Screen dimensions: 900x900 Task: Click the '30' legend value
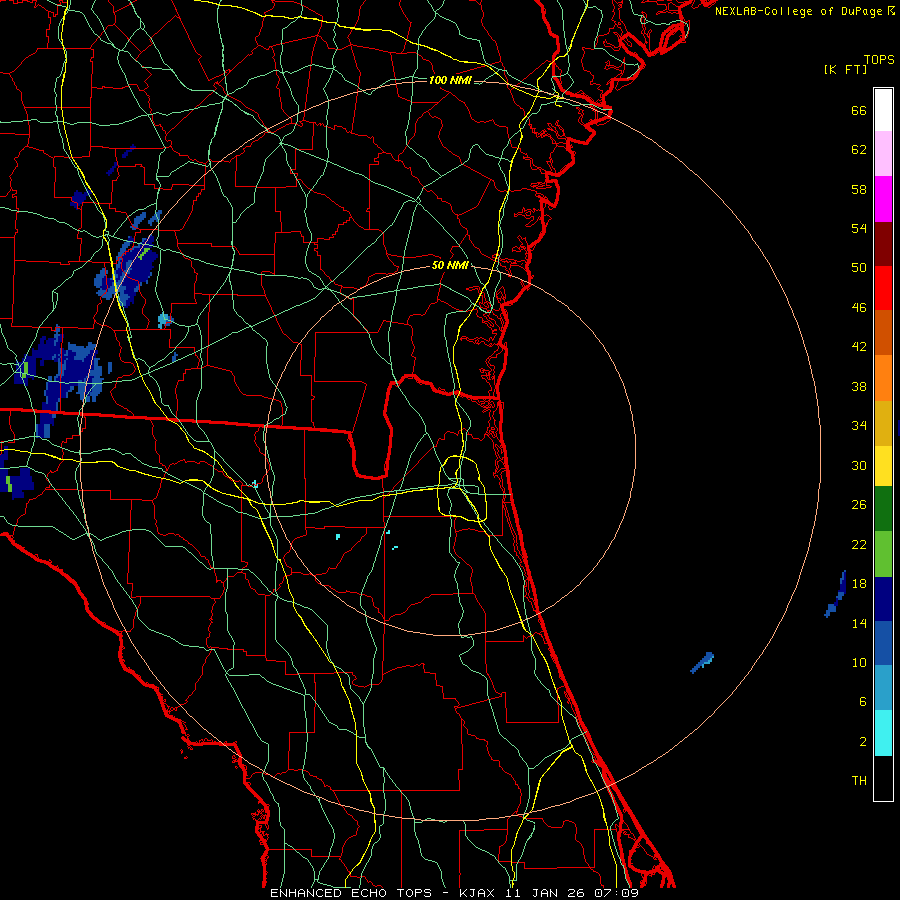pyautogui.click(x=859, y=465)
